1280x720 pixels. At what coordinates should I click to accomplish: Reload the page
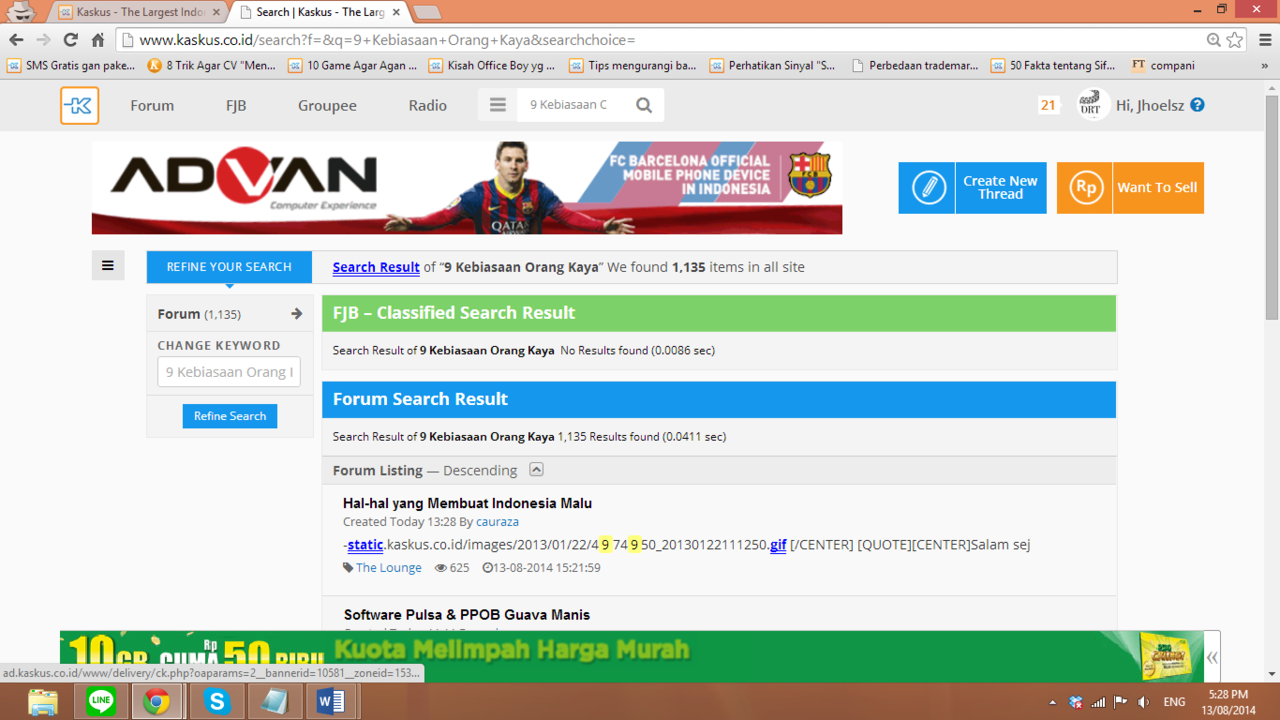[70, 40]
